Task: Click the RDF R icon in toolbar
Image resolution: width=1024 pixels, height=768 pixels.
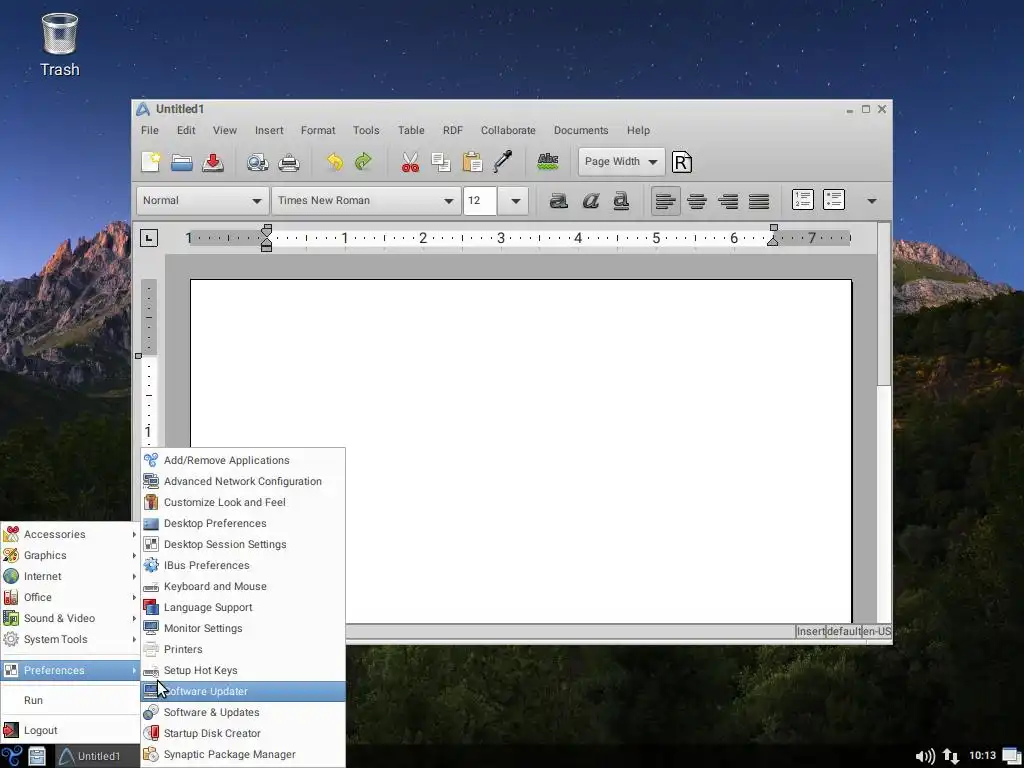Action: pyautogui.click(x=681, y=162)
